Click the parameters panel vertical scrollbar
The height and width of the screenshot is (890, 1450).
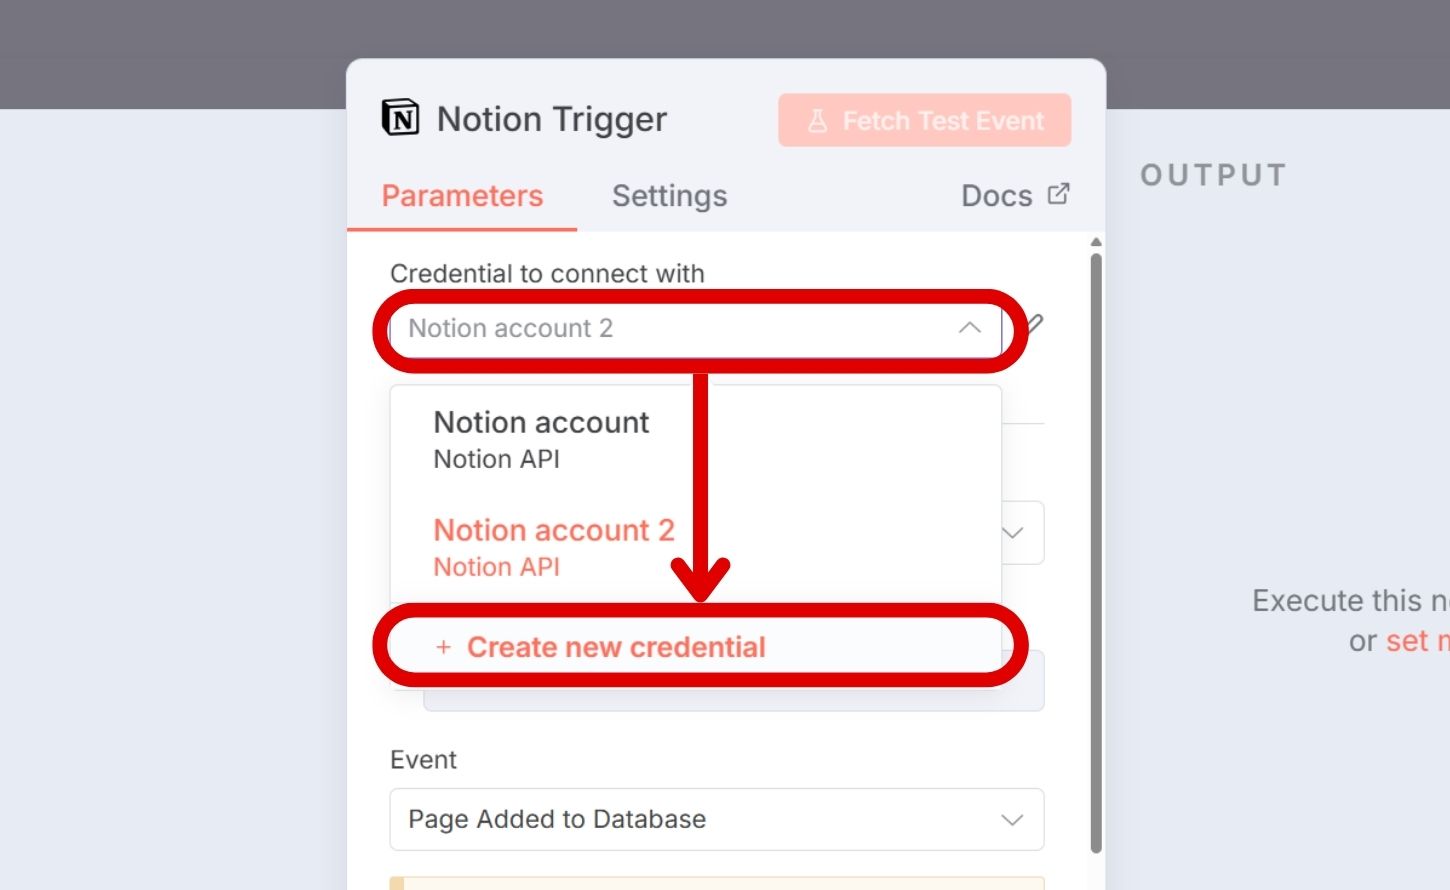click(1096, 550)
